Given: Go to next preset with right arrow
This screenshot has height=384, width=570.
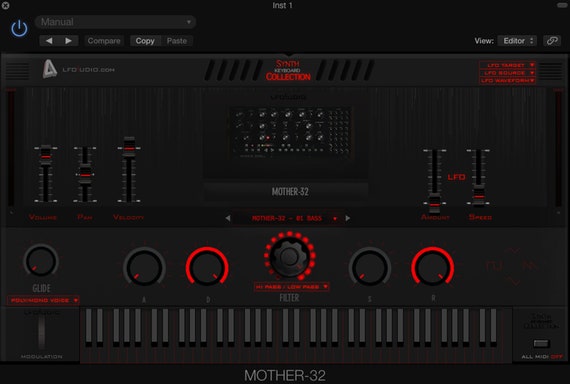Looking at the screenshot, I should pyautogui.click(x=68, y=41).
